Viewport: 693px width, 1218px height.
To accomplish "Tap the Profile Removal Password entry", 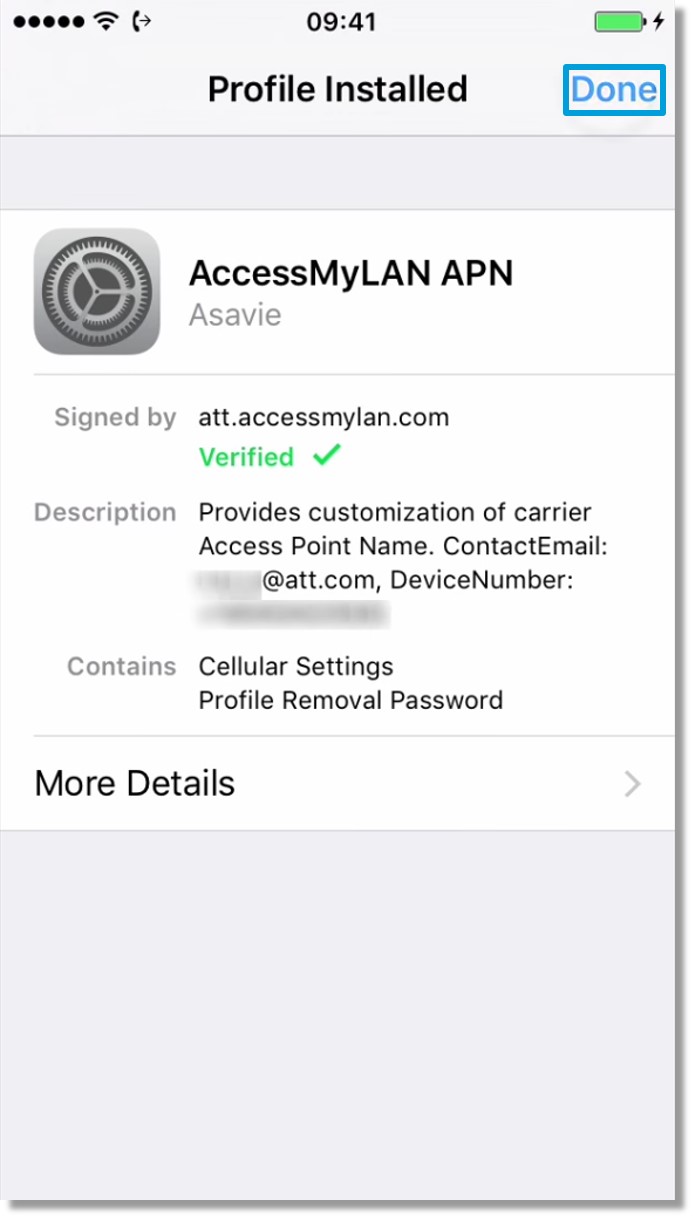I will (351, 700).
